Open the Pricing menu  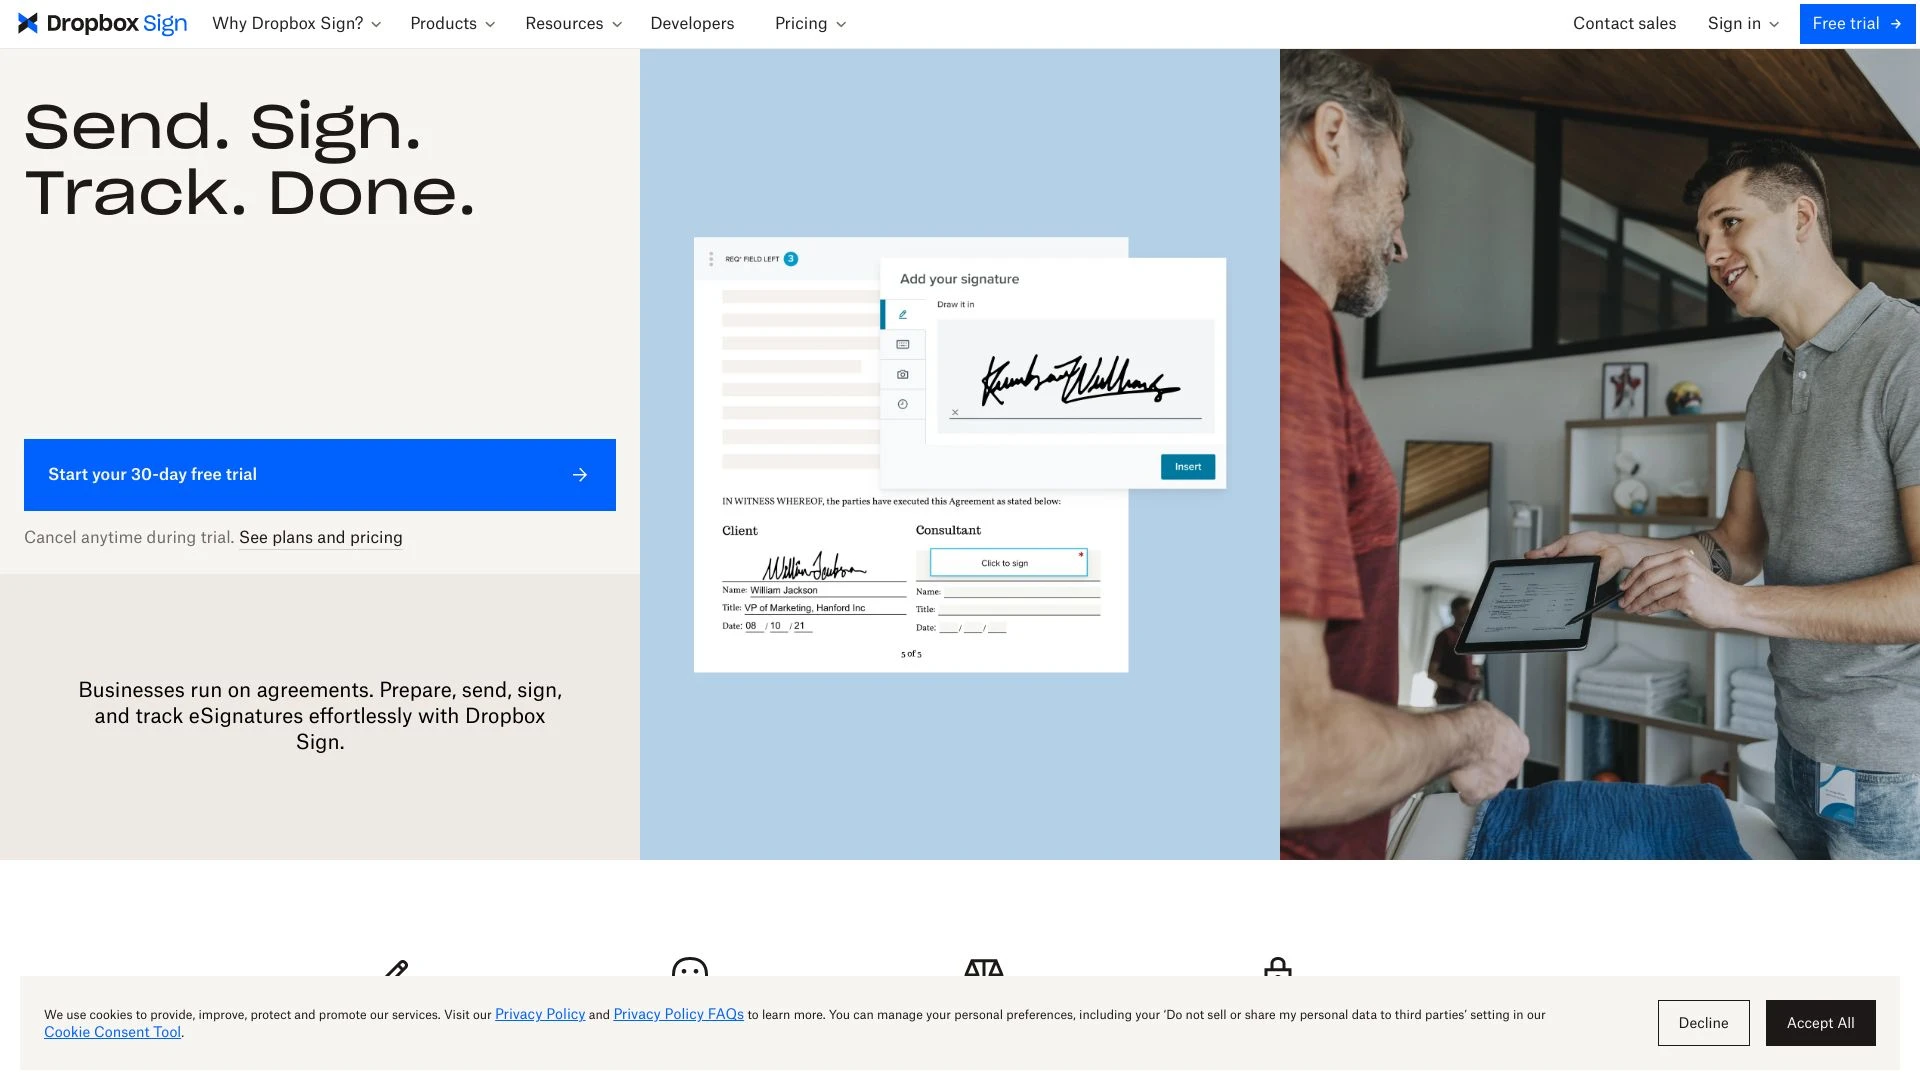pyautogui.click(x=803, y=23)
